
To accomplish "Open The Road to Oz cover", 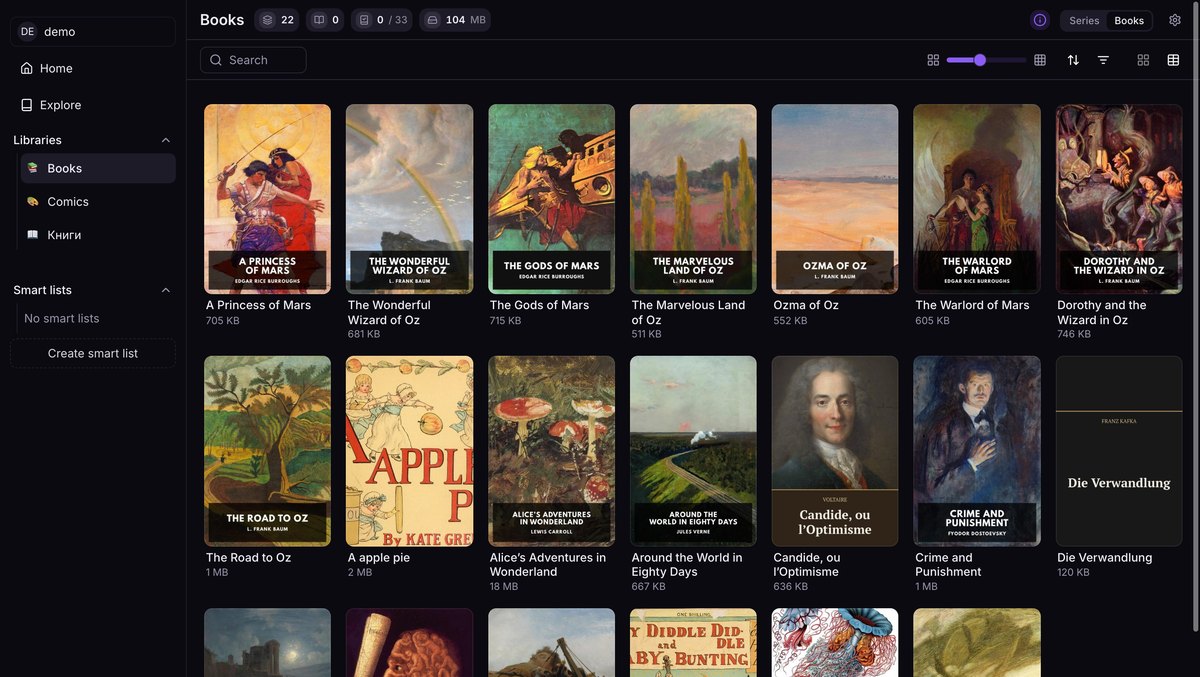I will (267, 451).
